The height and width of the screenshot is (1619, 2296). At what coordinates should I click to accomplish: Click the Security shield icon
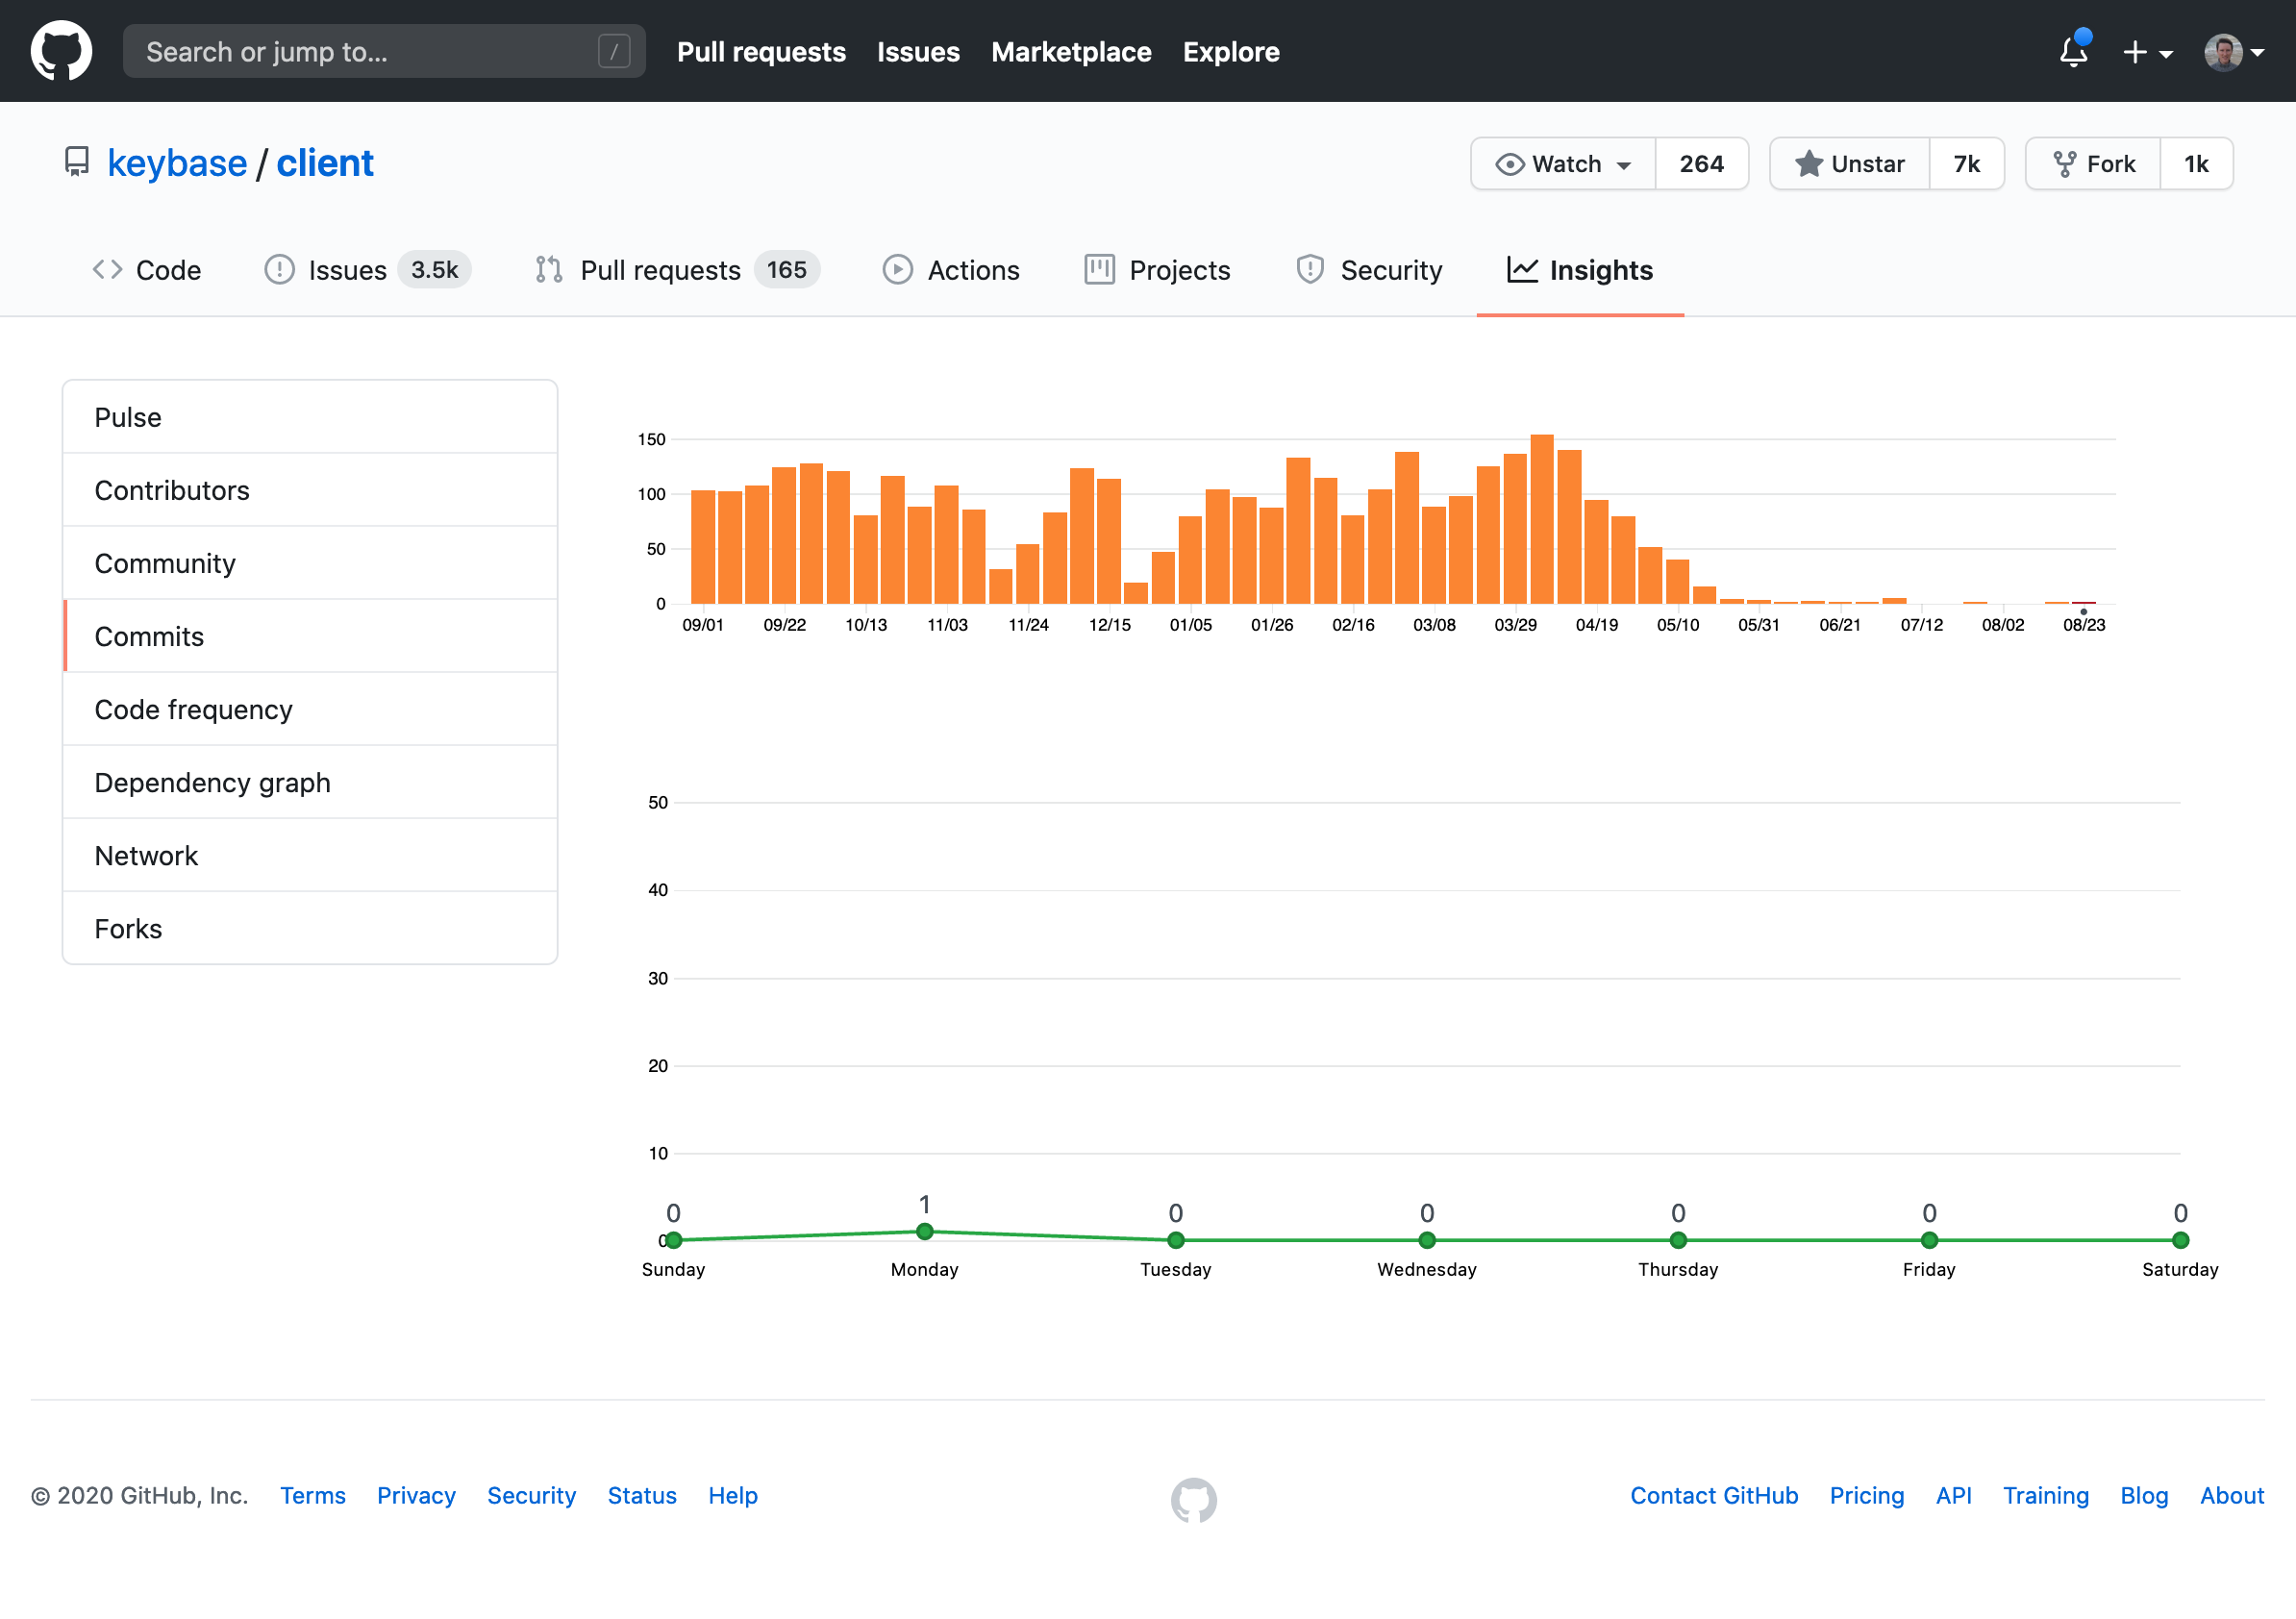click(1310, 269)
